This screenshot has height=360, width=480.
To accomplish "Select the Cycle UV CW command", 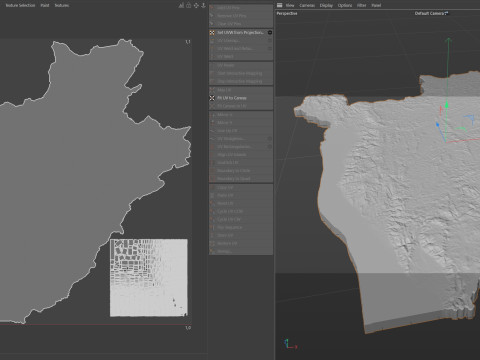I will pyautogui.click(x=241, y=219).
